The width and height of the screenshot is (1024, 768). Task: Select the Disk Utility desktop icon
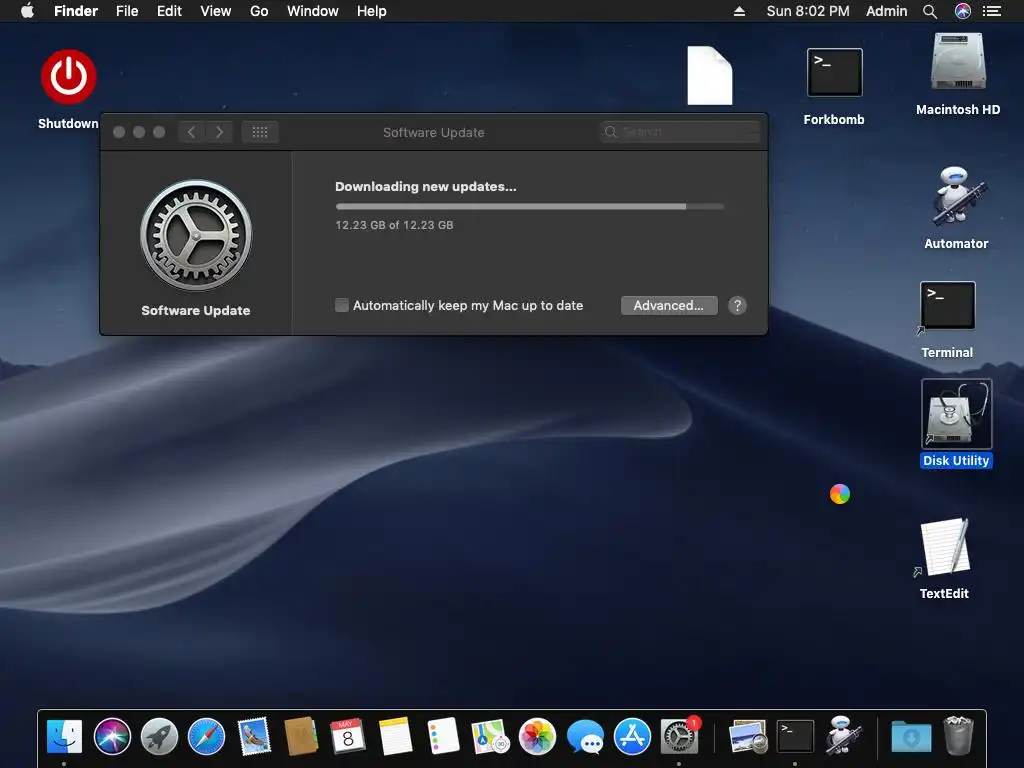[x=956, y=413]
